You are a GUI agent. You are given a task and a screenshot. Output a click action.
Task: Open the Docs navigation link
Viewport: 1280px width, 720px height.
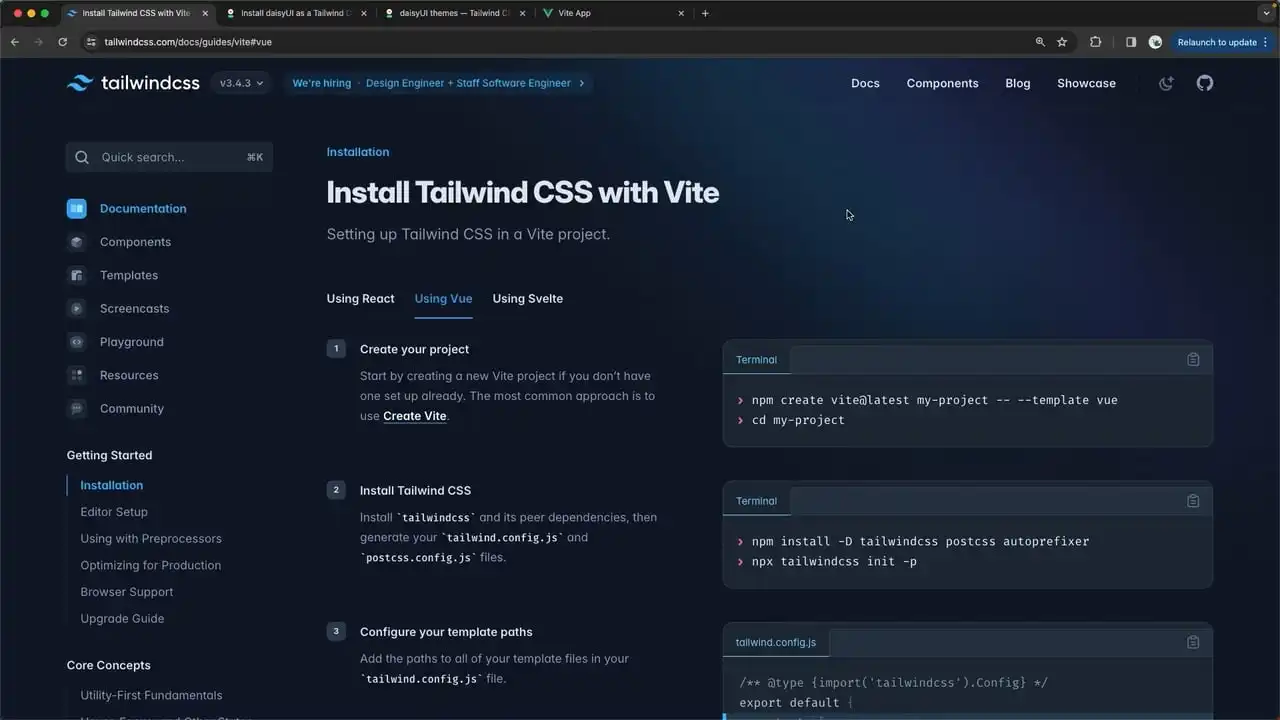(x=865, y=83)
